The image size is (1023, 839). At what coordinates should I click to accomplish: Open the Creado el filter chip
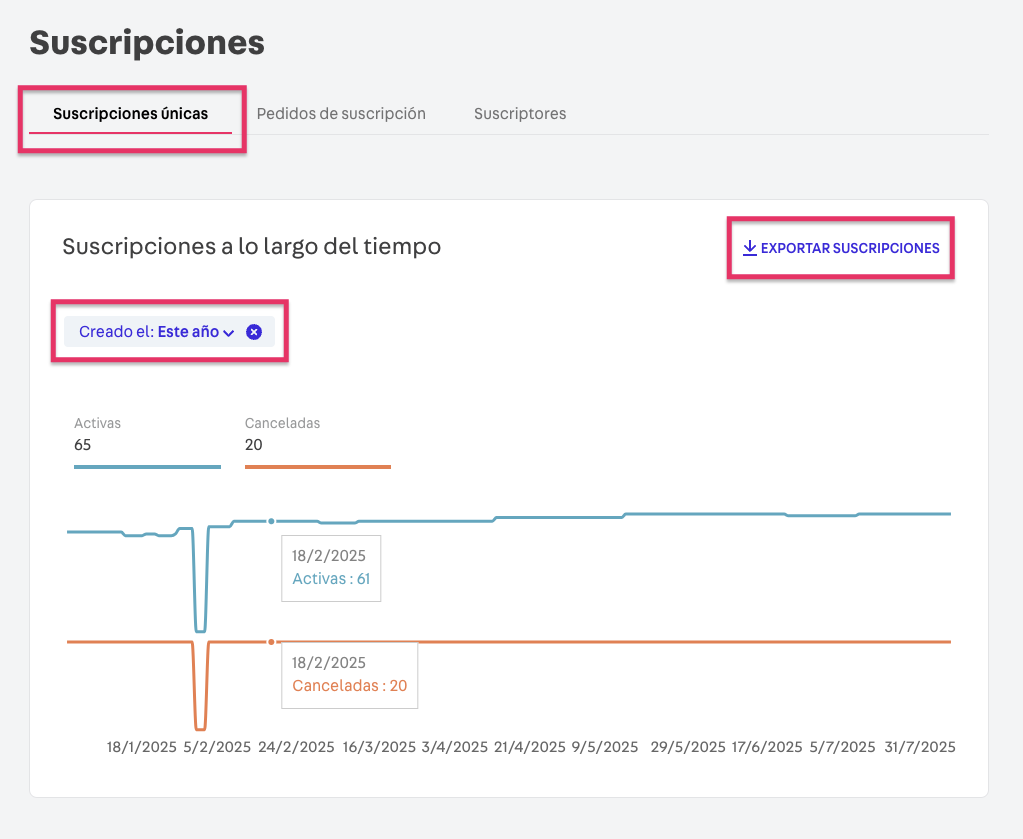tap(148, 332)
